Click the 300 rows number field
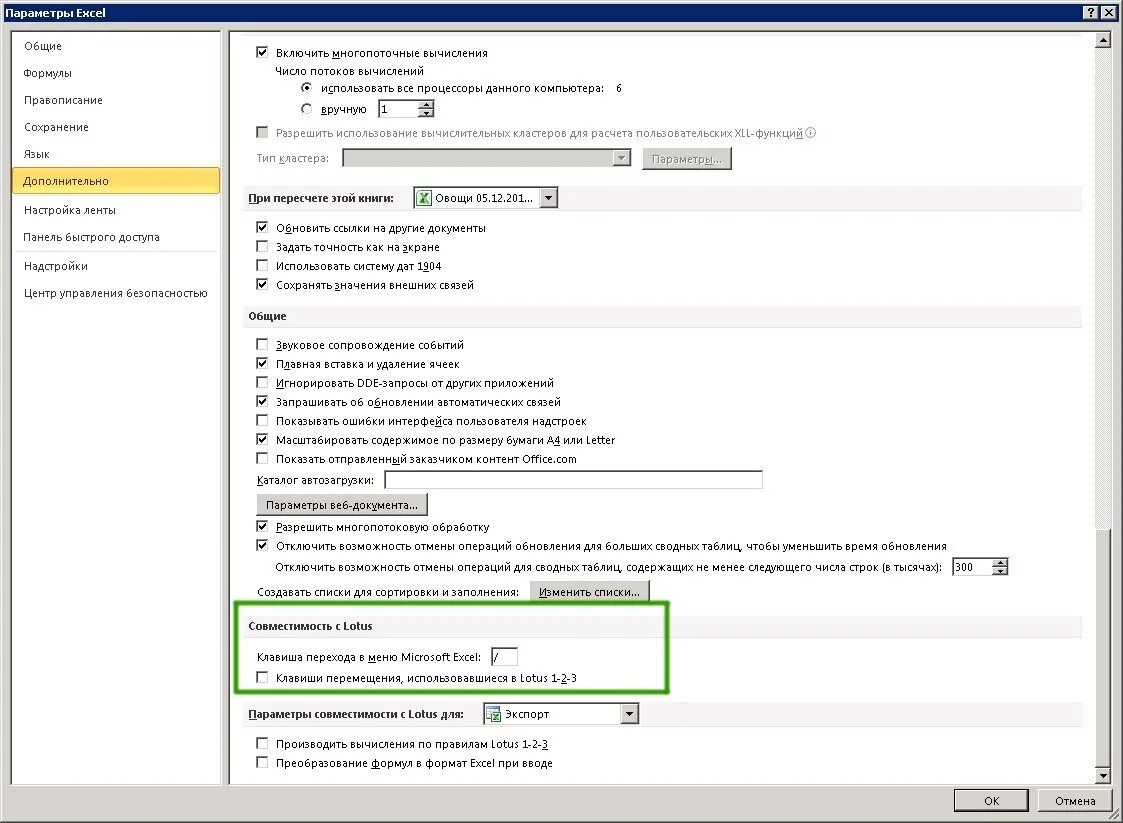1123x823 pixels. click(x=973, y=567)
